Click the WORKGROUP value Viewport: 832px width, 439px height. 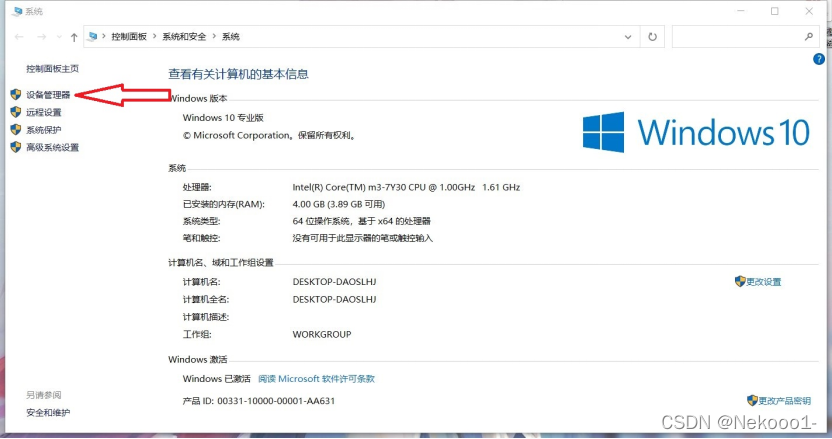point(322,334)
